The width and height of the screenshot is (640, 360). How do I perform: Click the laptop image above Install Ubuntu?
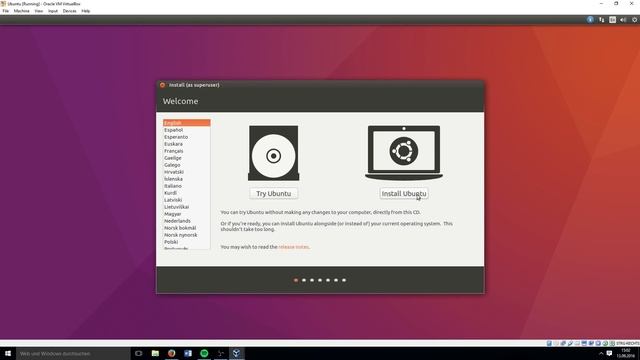tap(404, 153)
